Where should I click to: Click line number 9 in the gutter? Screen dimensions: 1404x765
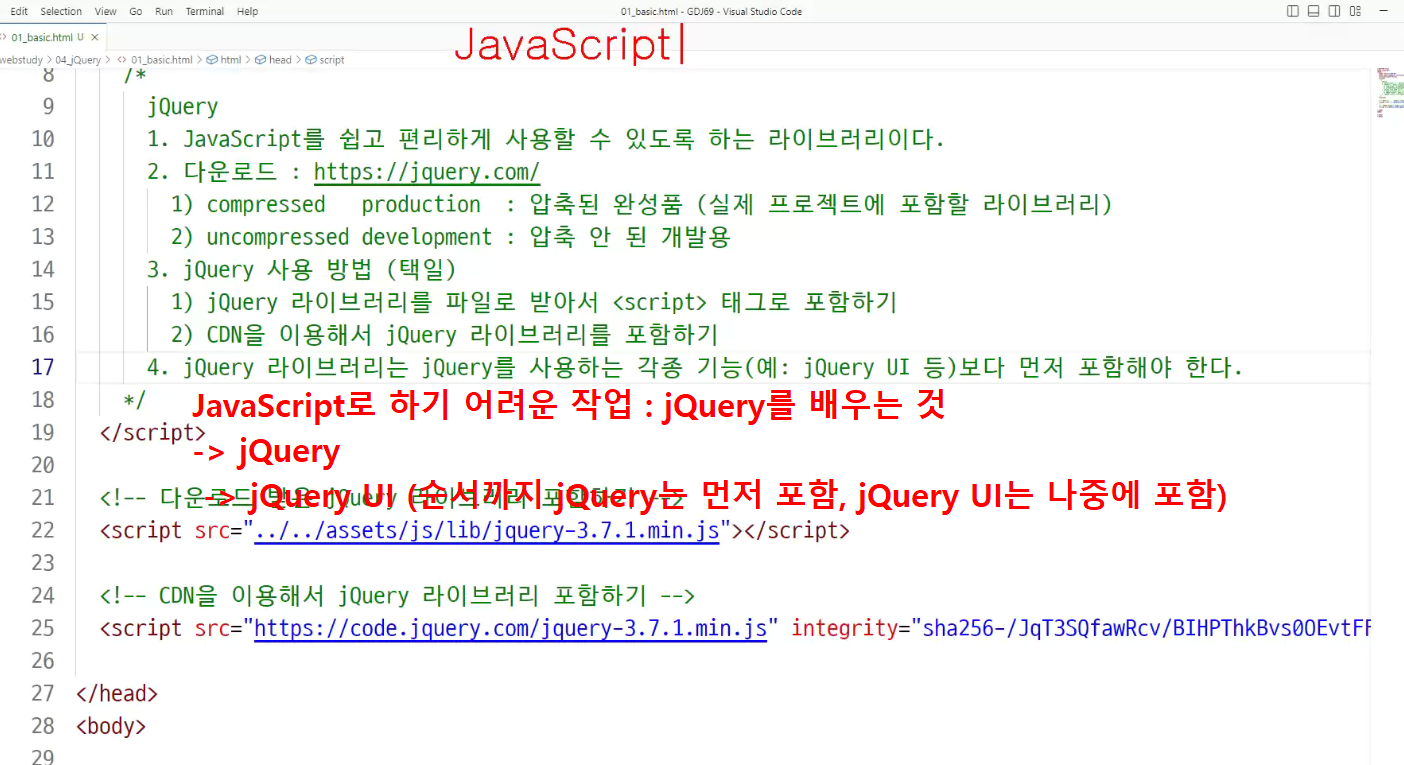pyautogui.click(x=49, y=106)
